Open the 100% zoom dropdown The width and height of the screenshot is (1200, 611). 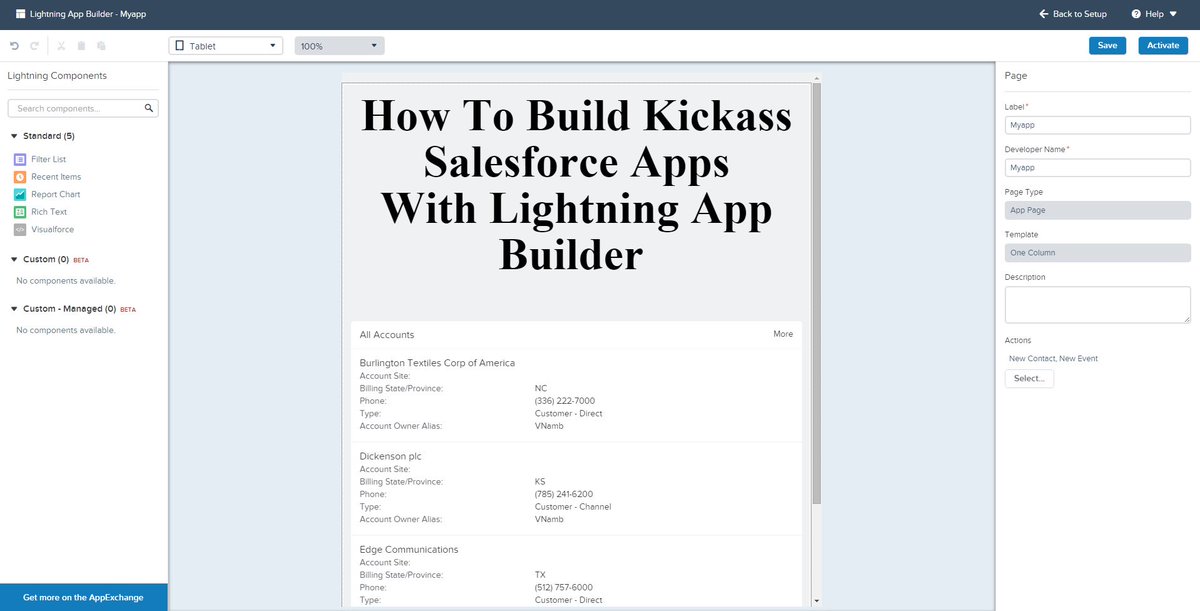coord(339,46)
